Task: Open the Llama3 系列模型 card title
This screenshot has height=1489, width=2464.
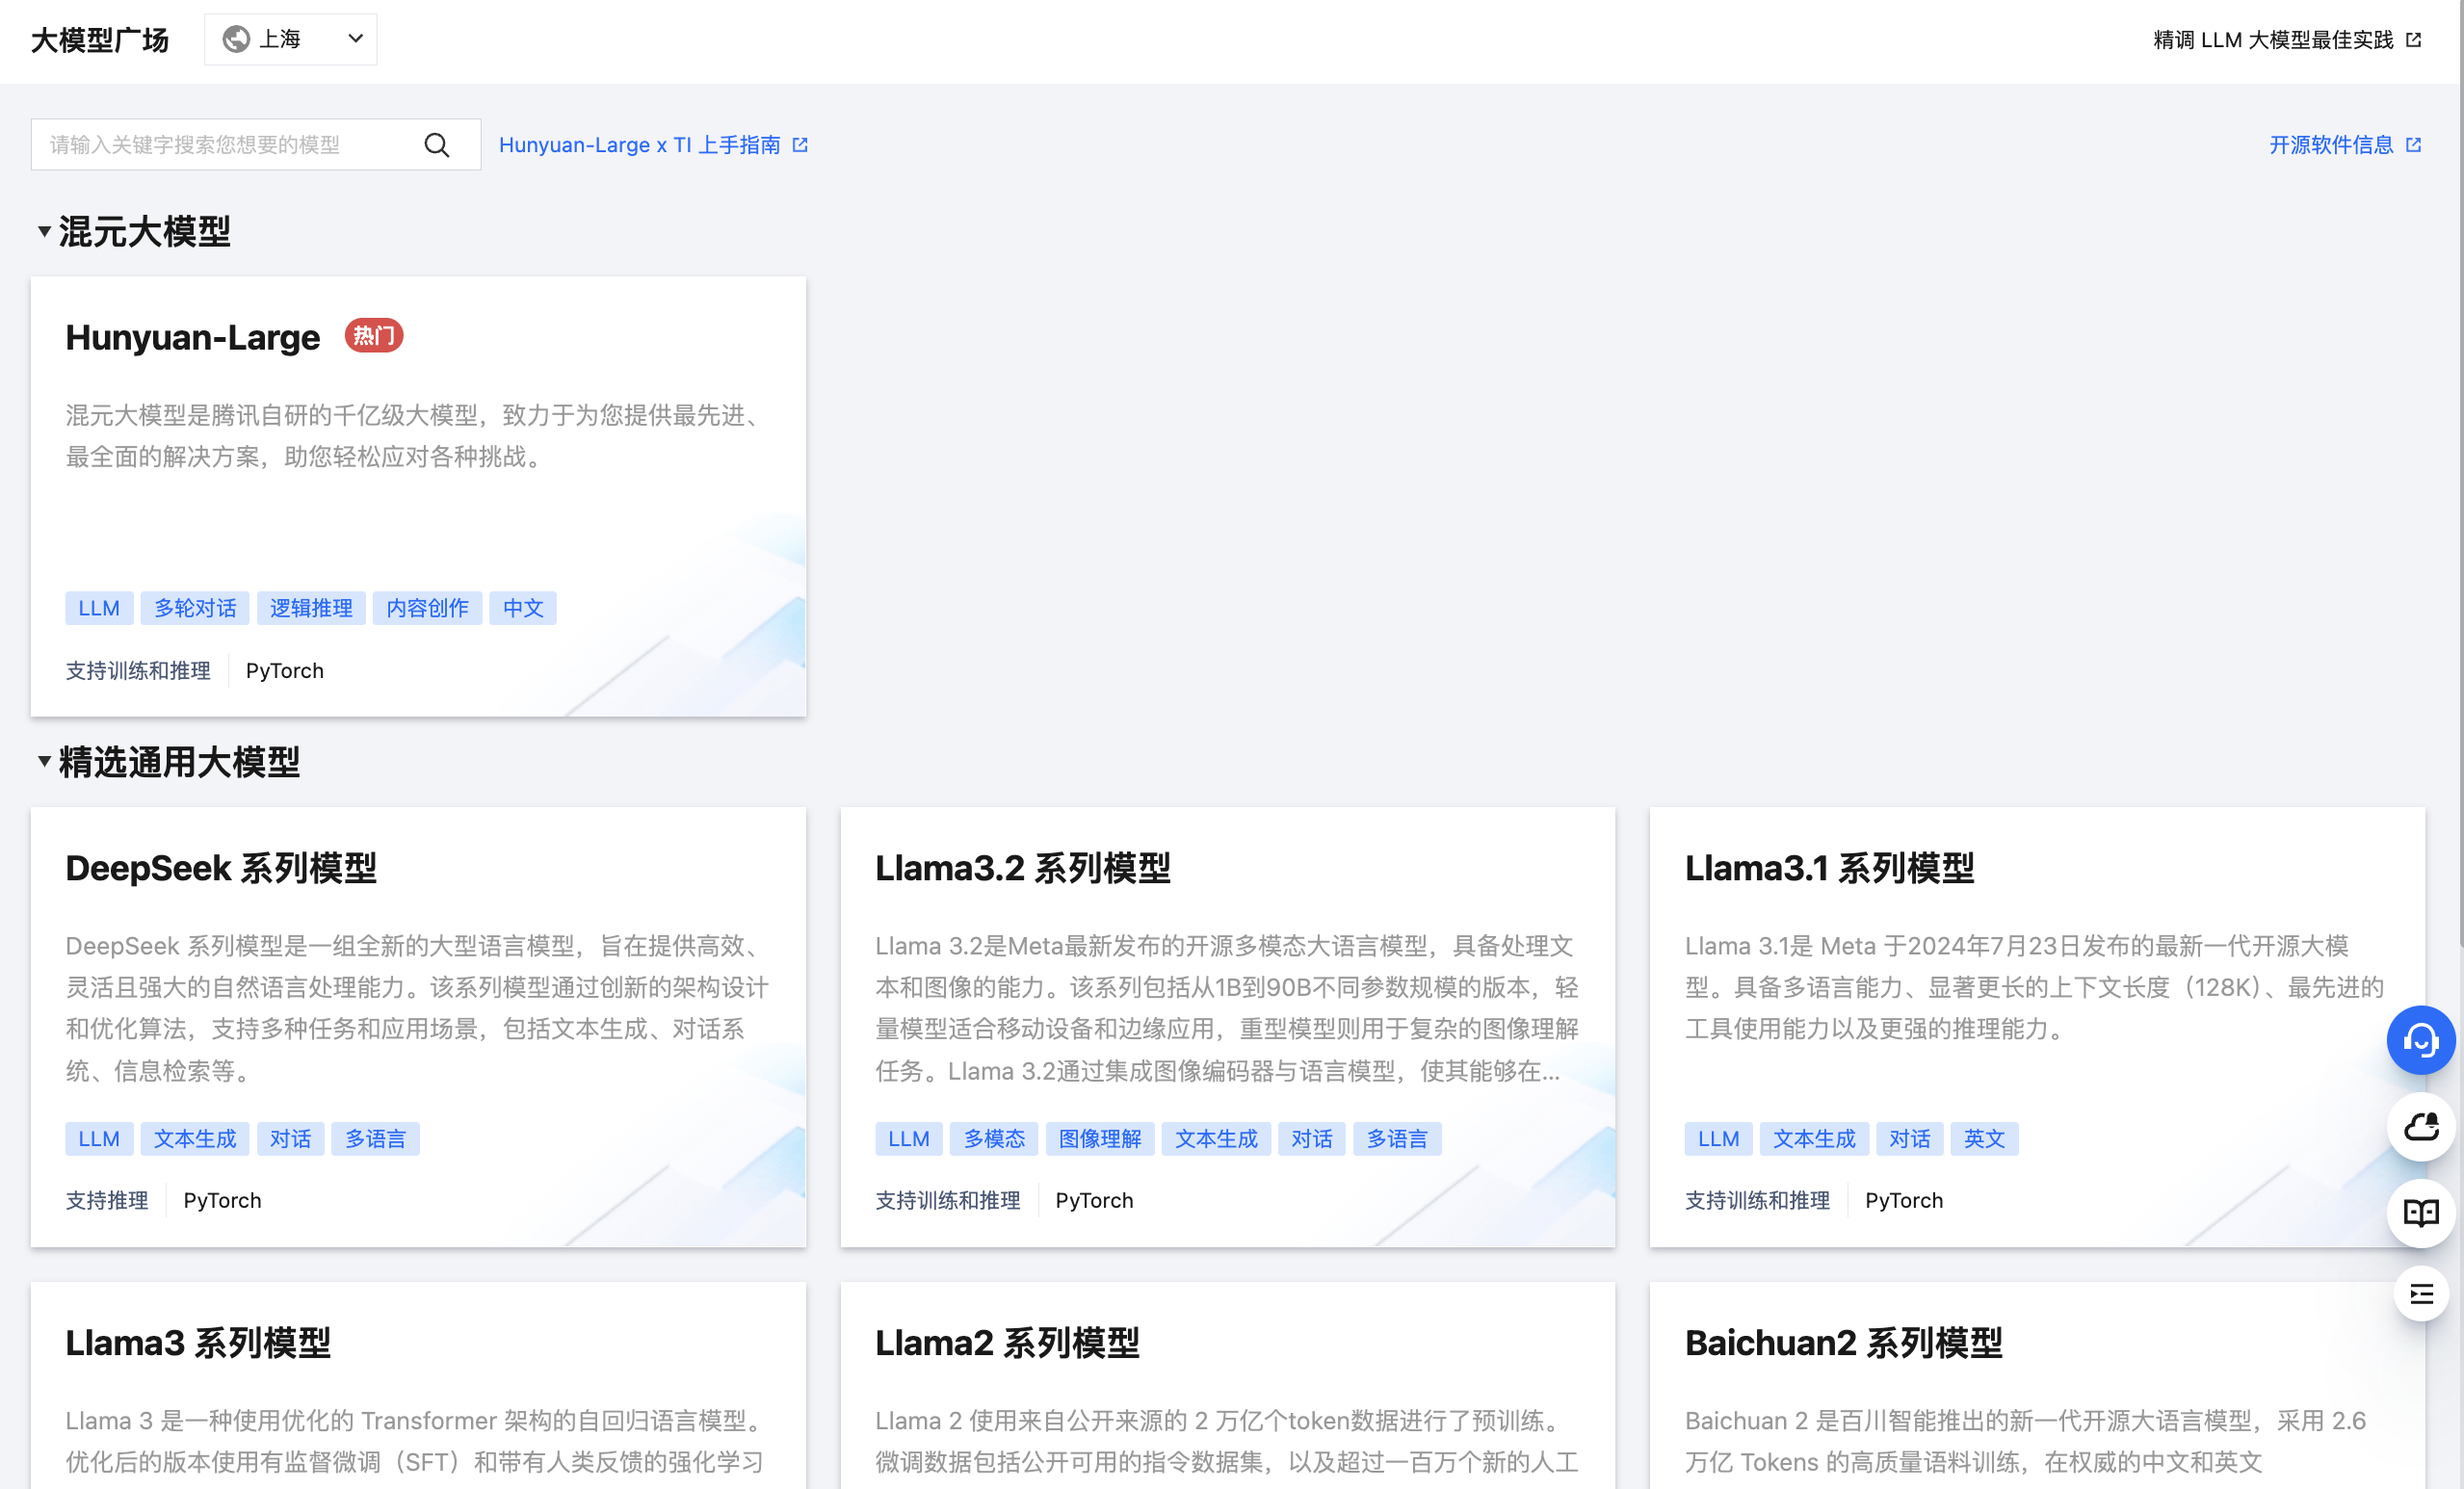Action: click(198, 1343)
